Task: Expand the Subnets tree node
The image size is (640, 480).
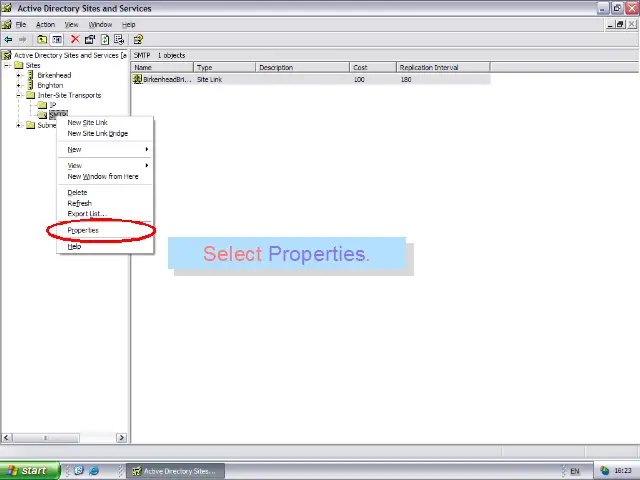Action: 18,125
